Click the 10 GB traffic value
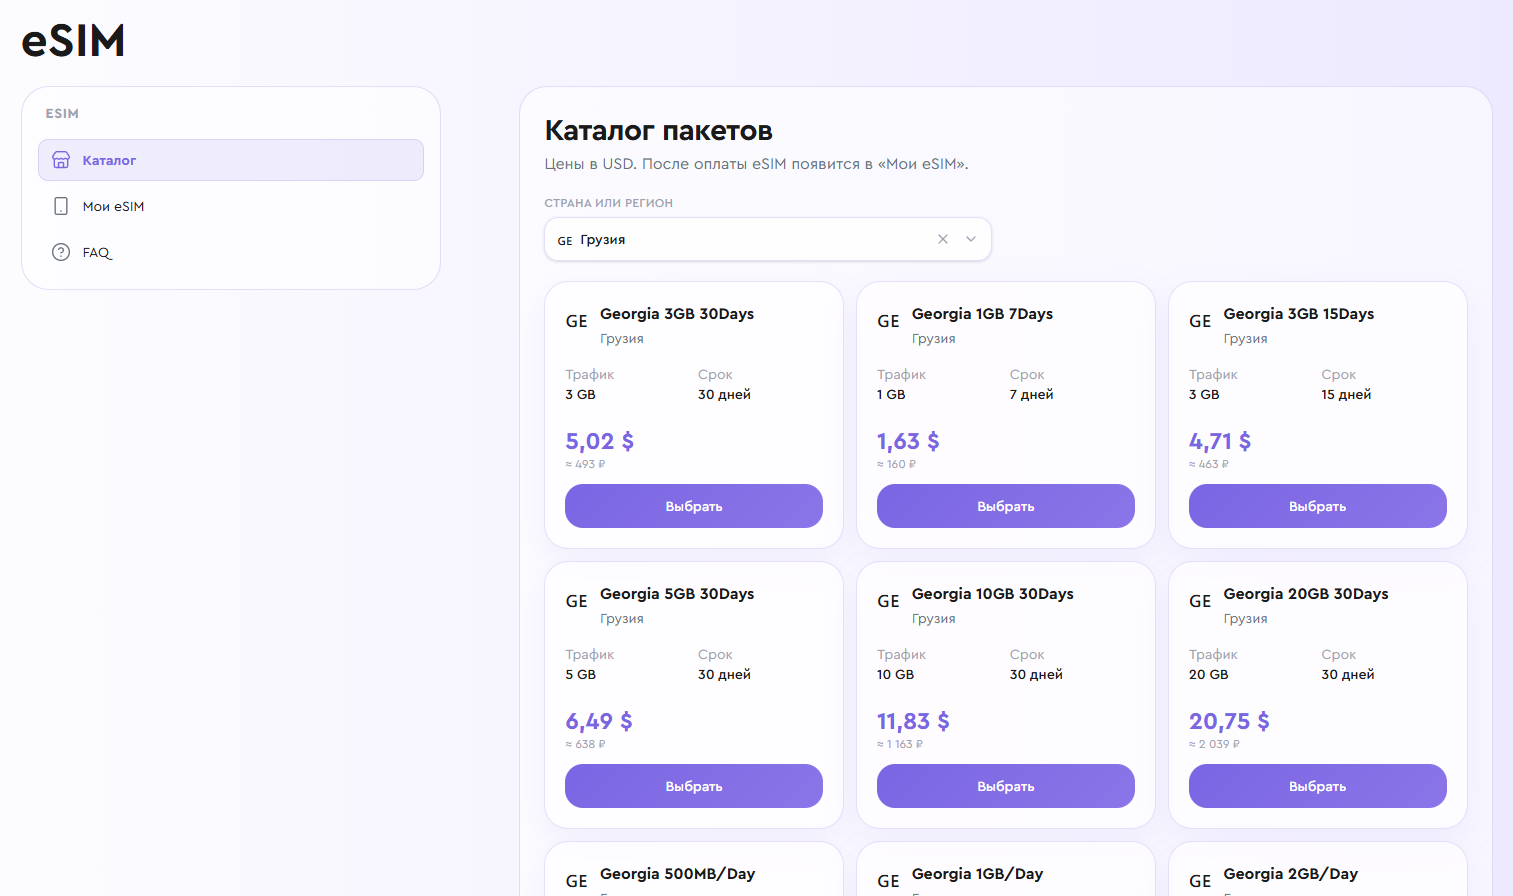 896,675
